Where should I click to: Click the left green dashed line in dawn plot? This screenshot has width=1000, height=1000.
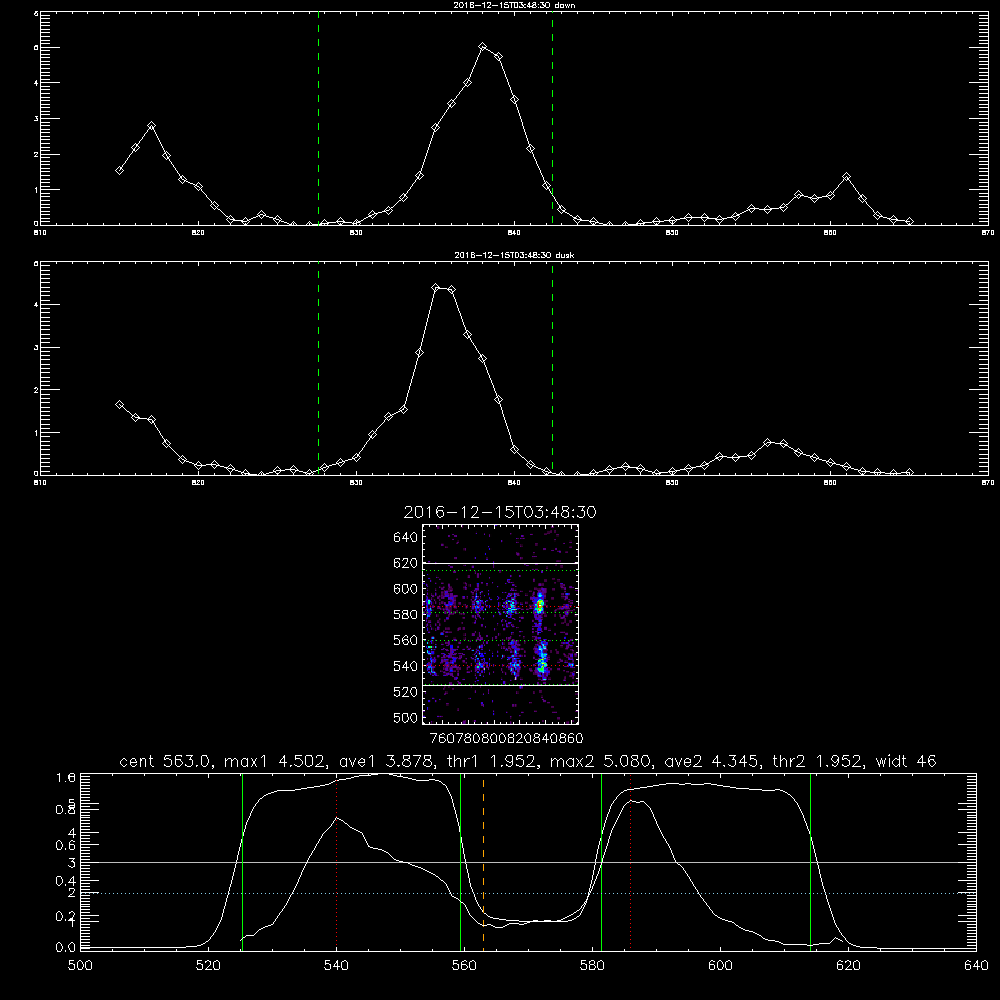[318, 118]
